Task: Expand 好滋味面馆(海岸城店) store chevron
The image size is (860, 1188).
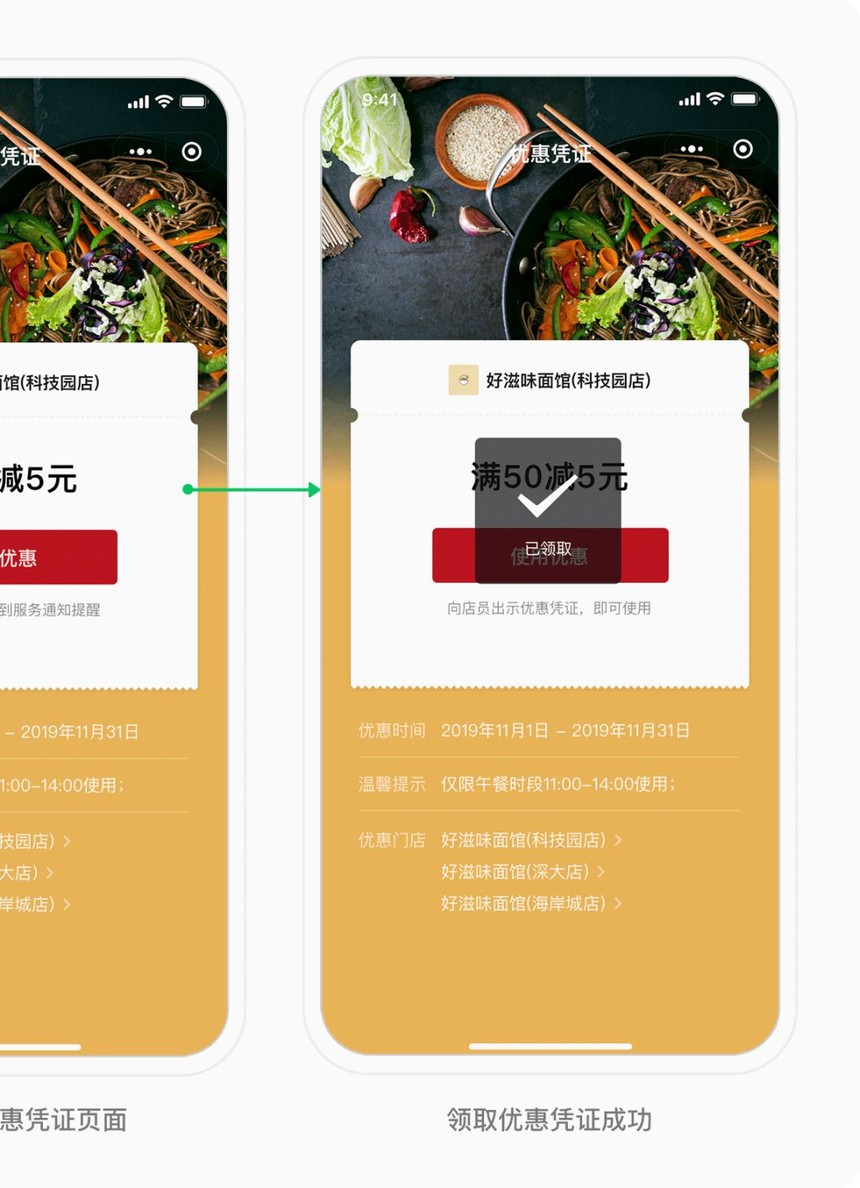Action: 618,903
